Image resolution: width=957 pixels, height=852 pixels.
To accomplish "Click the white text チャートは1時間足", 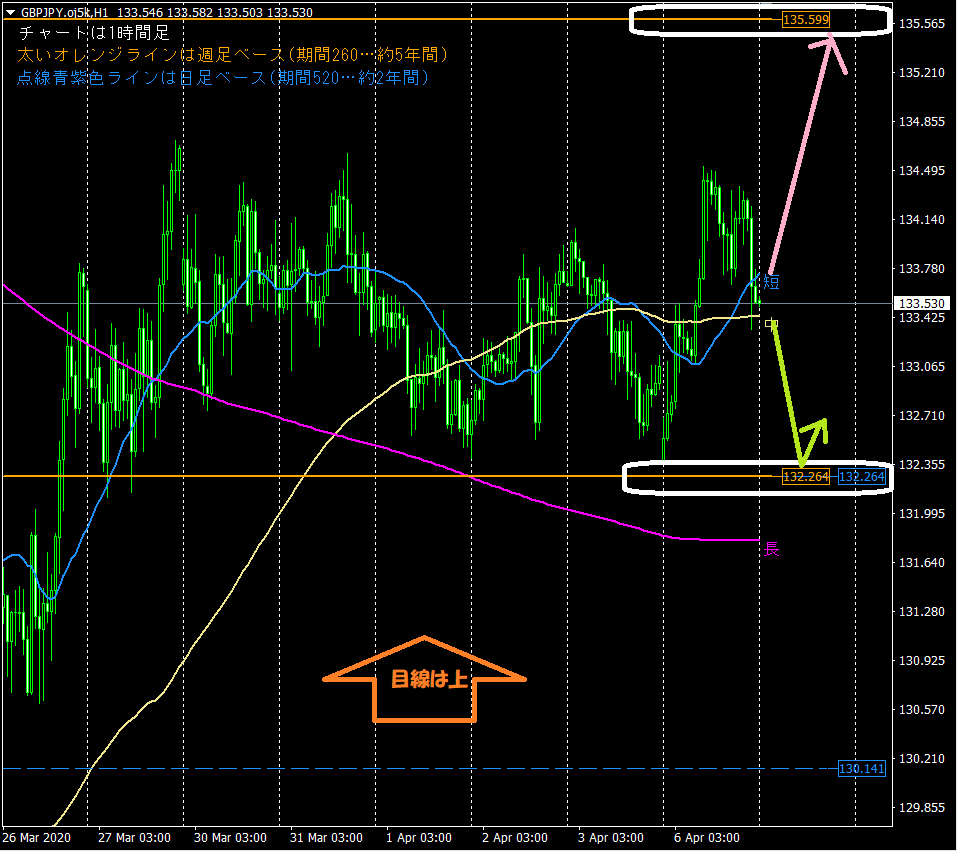I will point(95,33).
